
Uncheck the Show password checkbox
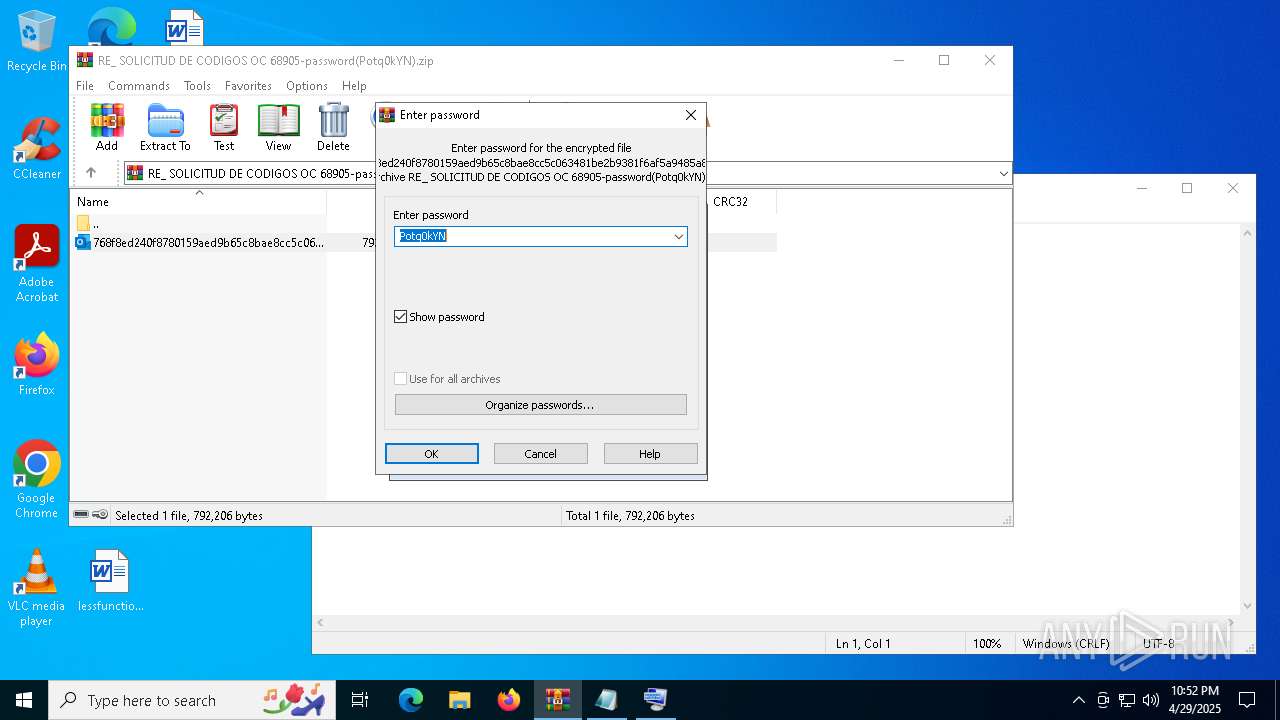pyautogui.click(x=401, y=317)
